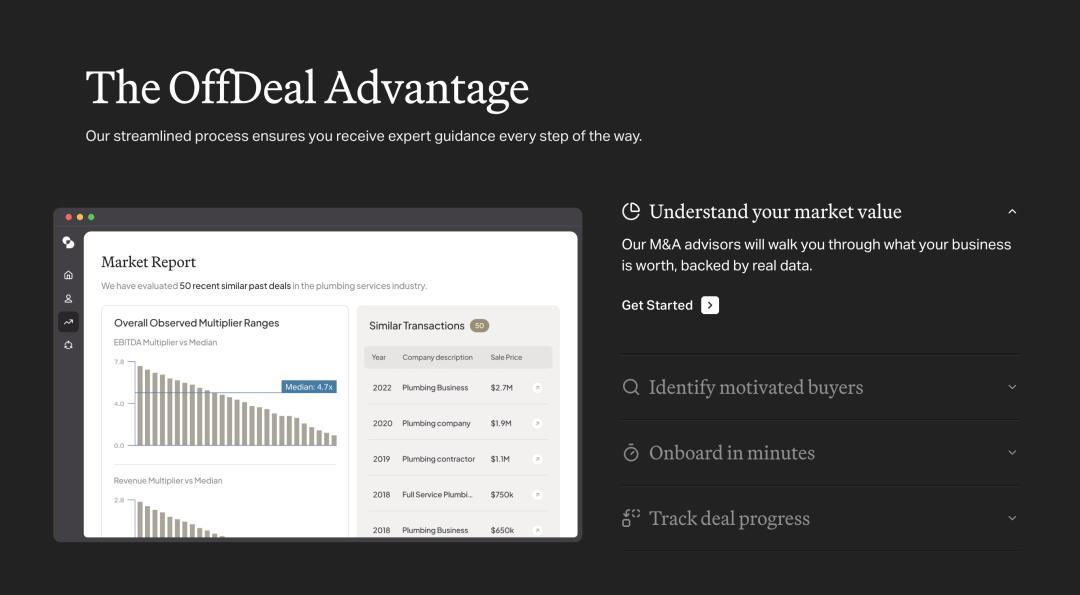Screen dimensions: 1080x595
Task: Select the Track deal progress heading
Action: (x=729, y=519)
